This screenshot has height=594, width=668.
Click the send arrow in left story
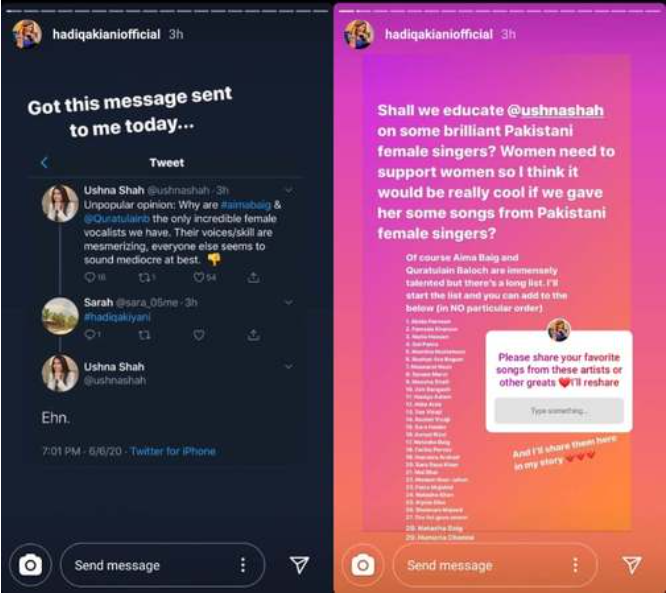click(x=299, y=565)
